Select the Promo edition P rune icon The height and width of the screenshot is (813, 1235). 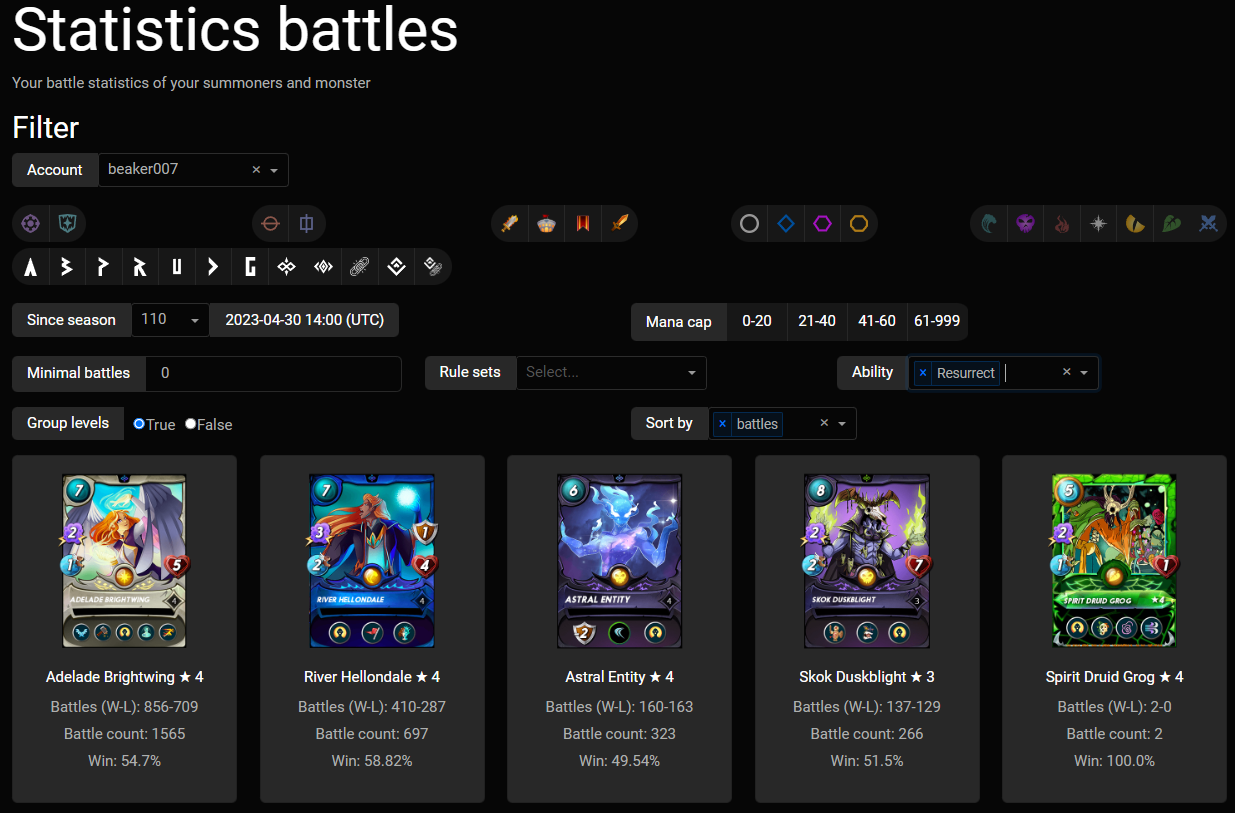tap(103, 267)
